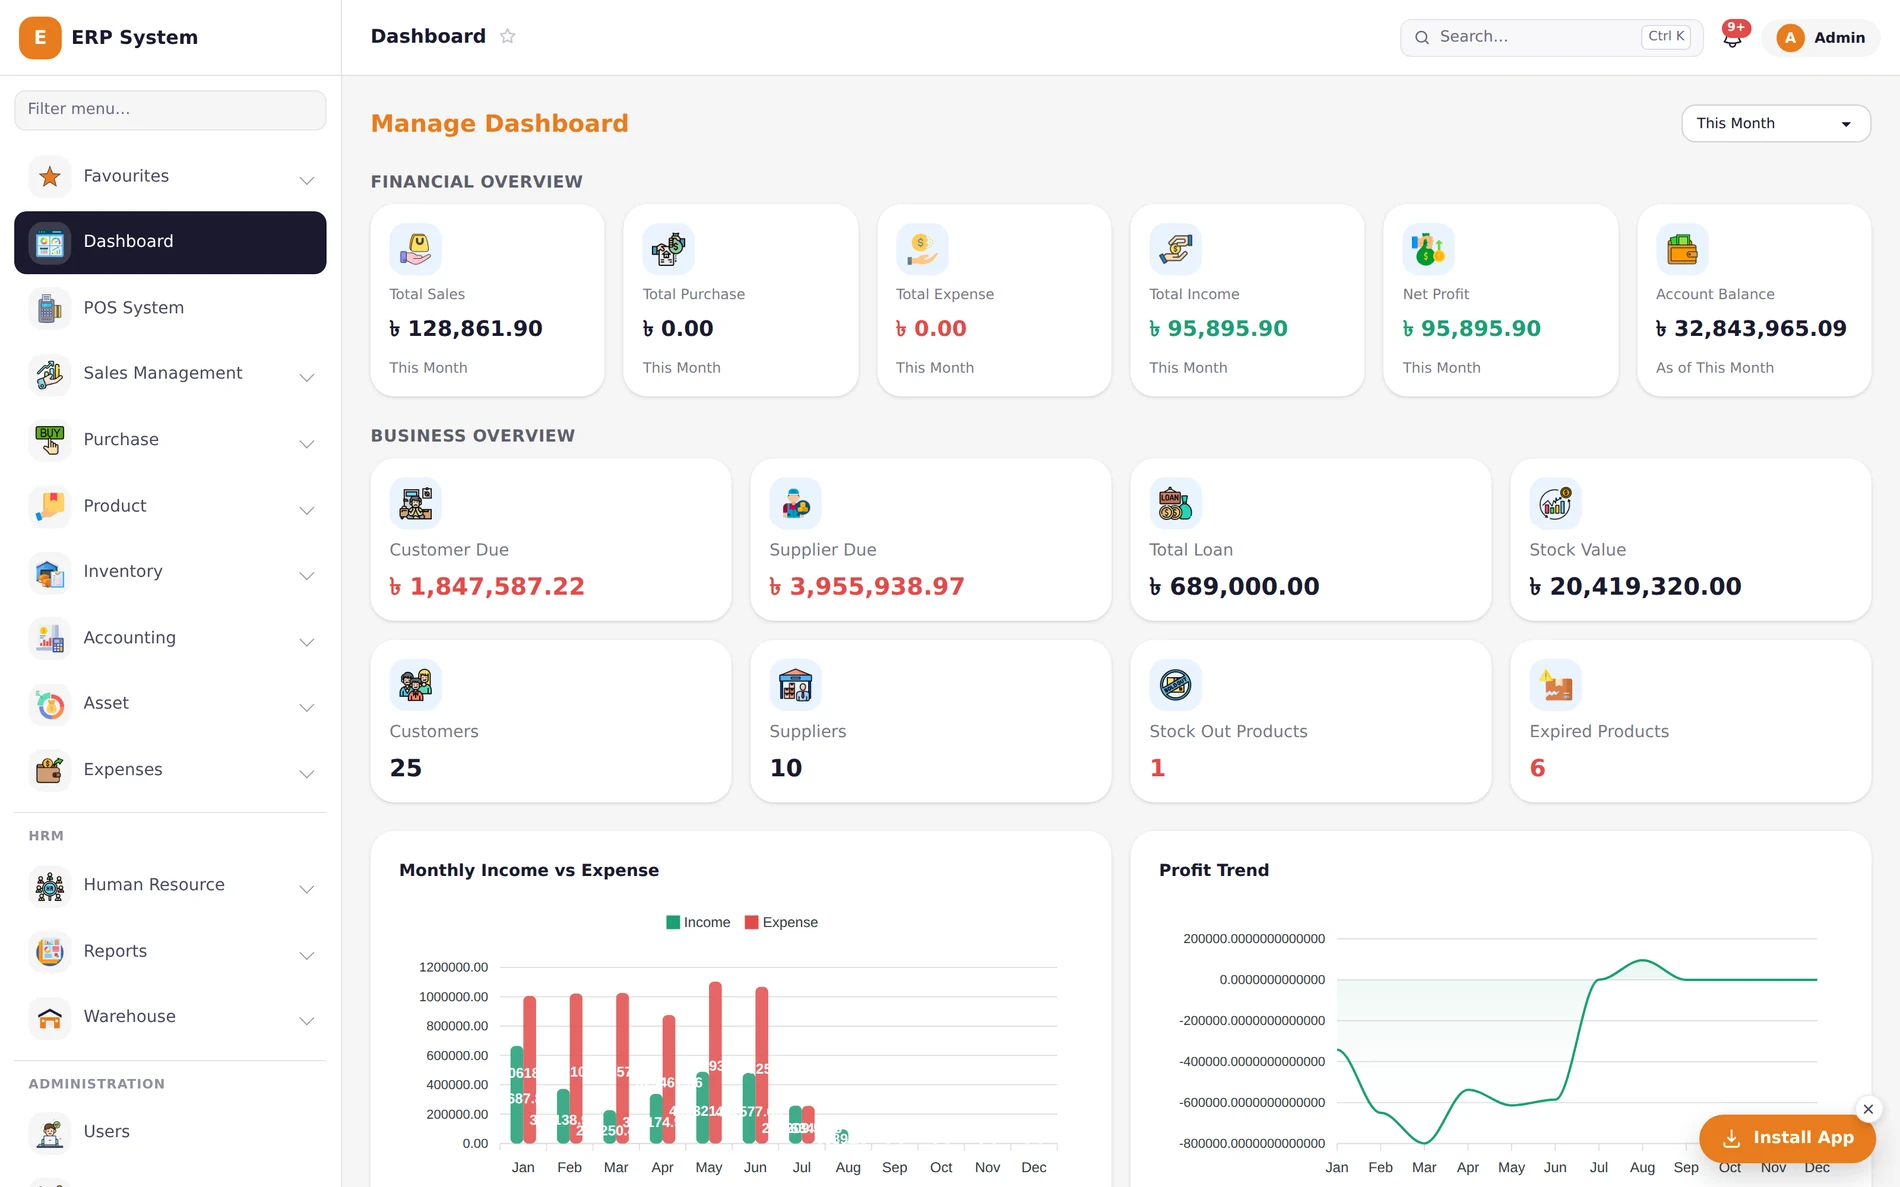Click the Suppliers card icon
The height and width of the screenshot is (1187, 1900).
pos(795,685)
